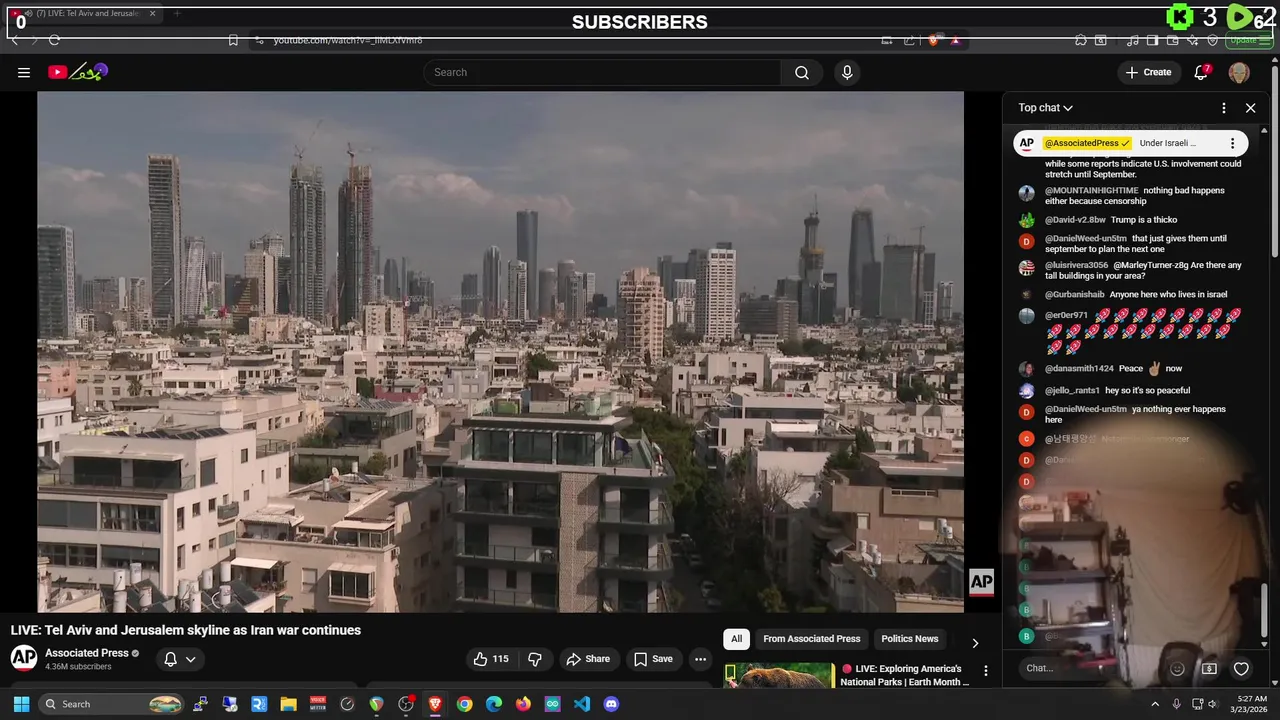The width and height of the screenshot is (1280, 720).
Task: Click the Windows taskbar Search box
Action: [x=112, y=704]
